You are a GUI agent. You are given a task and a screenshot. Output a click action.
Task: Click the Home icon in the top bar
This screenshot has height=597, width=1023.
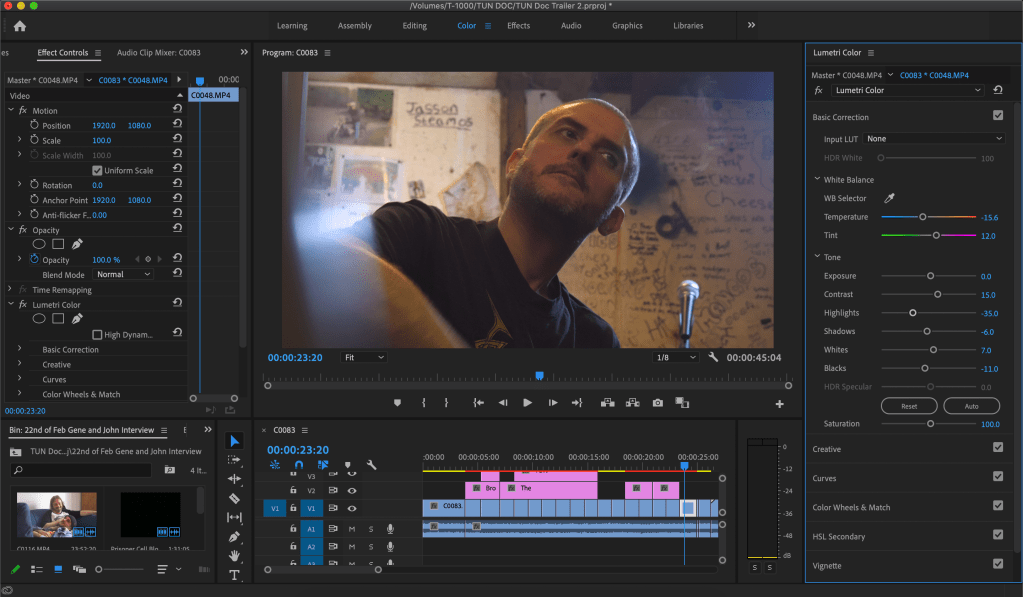20,26
